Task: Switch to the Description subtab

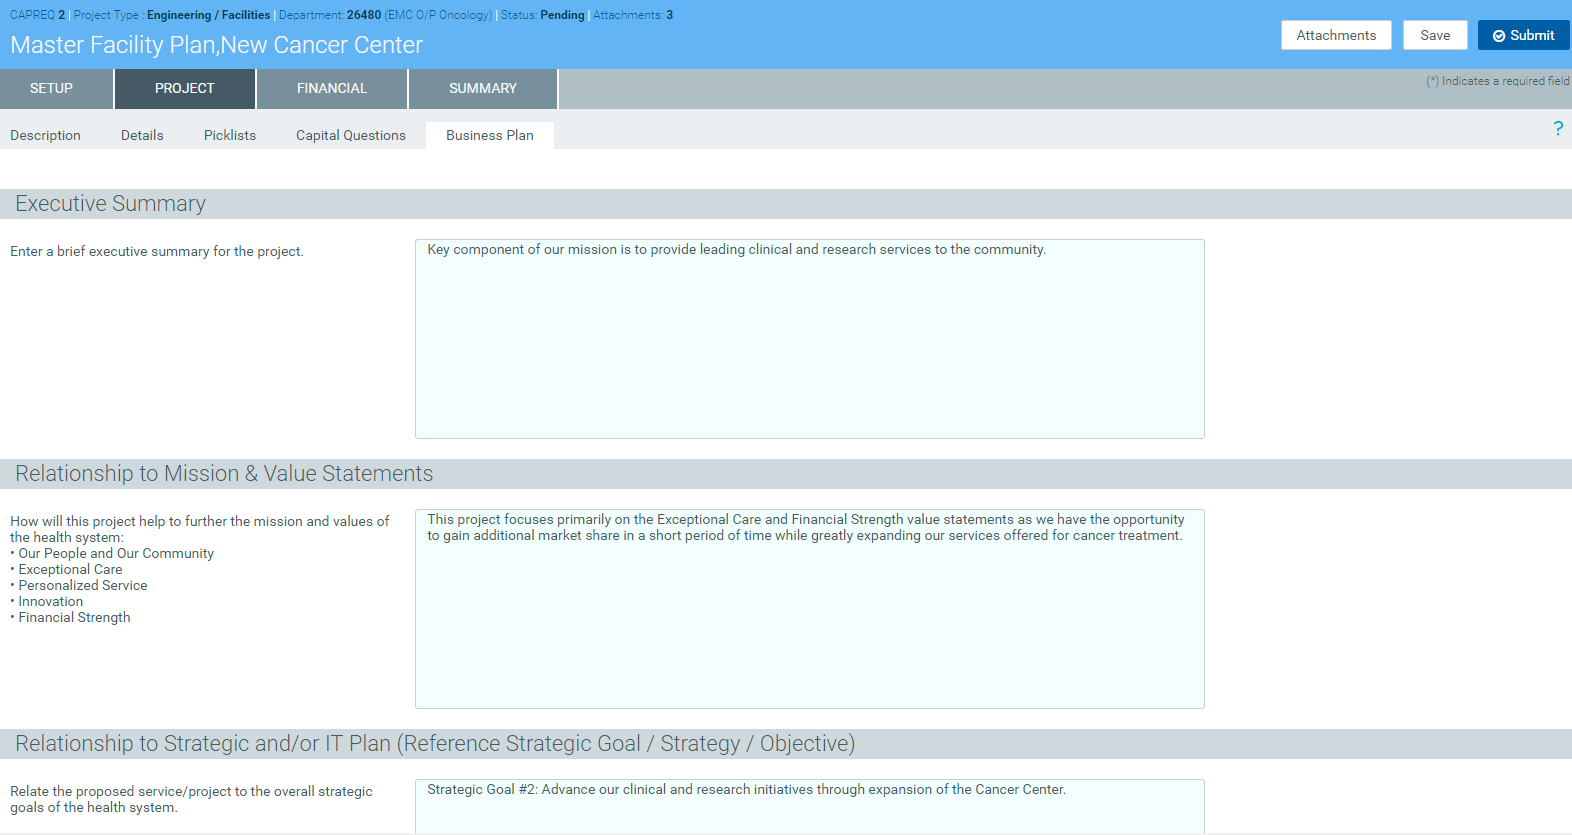Action: pyautogui.click(x=45, y=136)
